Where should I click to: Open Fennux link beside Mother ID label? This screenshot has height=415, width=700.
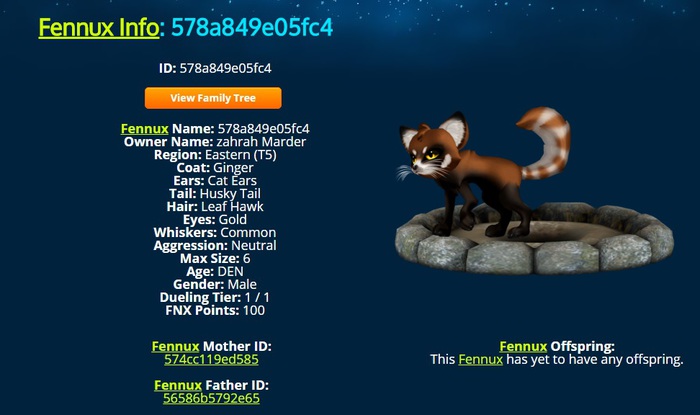pyautogui.click(x=175, y=346)
